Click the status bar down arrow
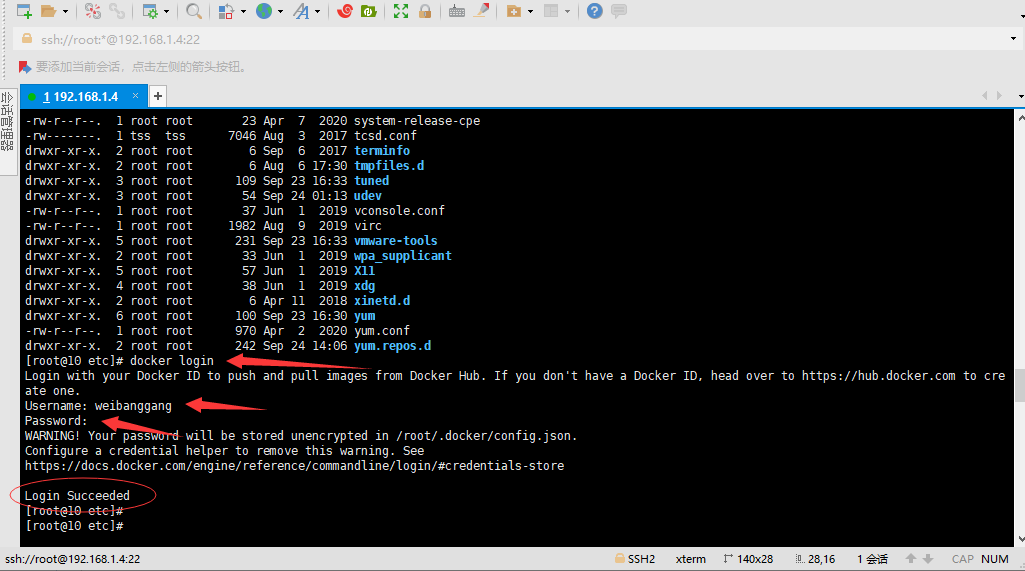The width and height of the screenshot is (1025, 571). [x=928, y=559]
